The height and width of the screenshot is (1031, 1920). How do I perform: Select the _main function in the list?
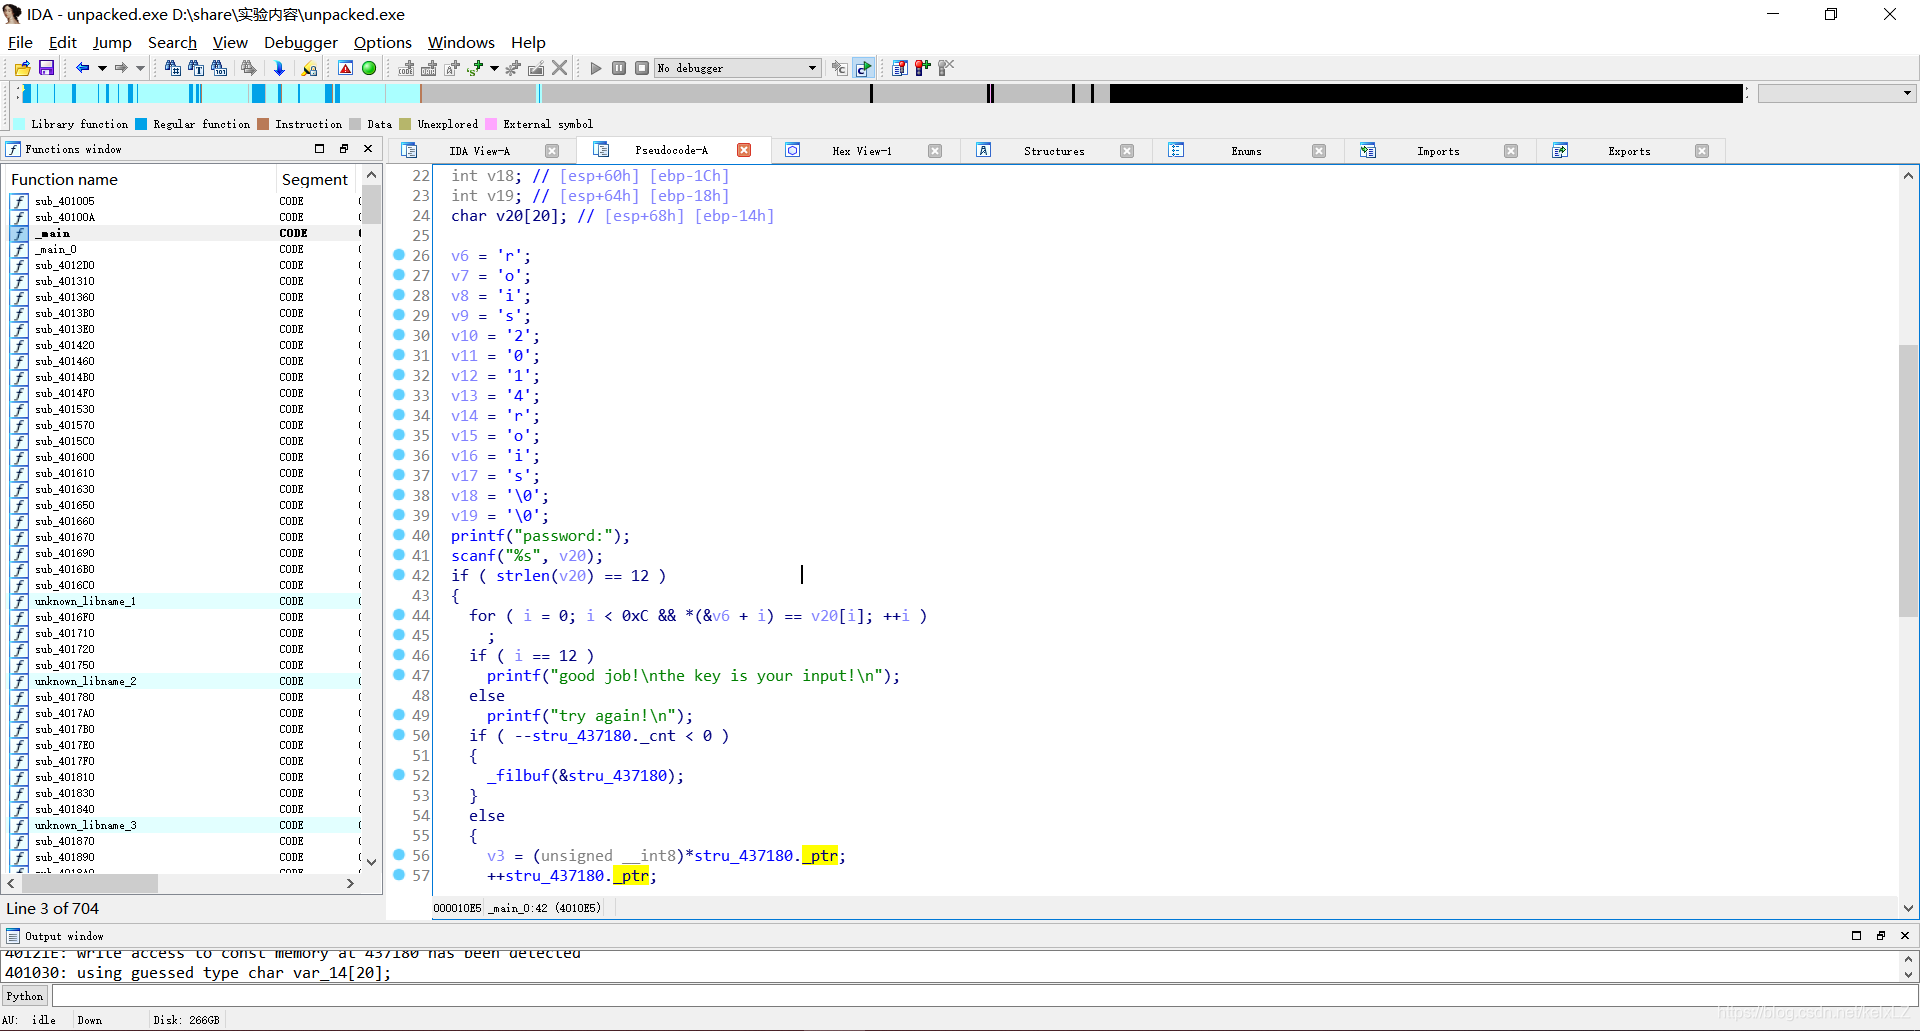click(184, 233)
